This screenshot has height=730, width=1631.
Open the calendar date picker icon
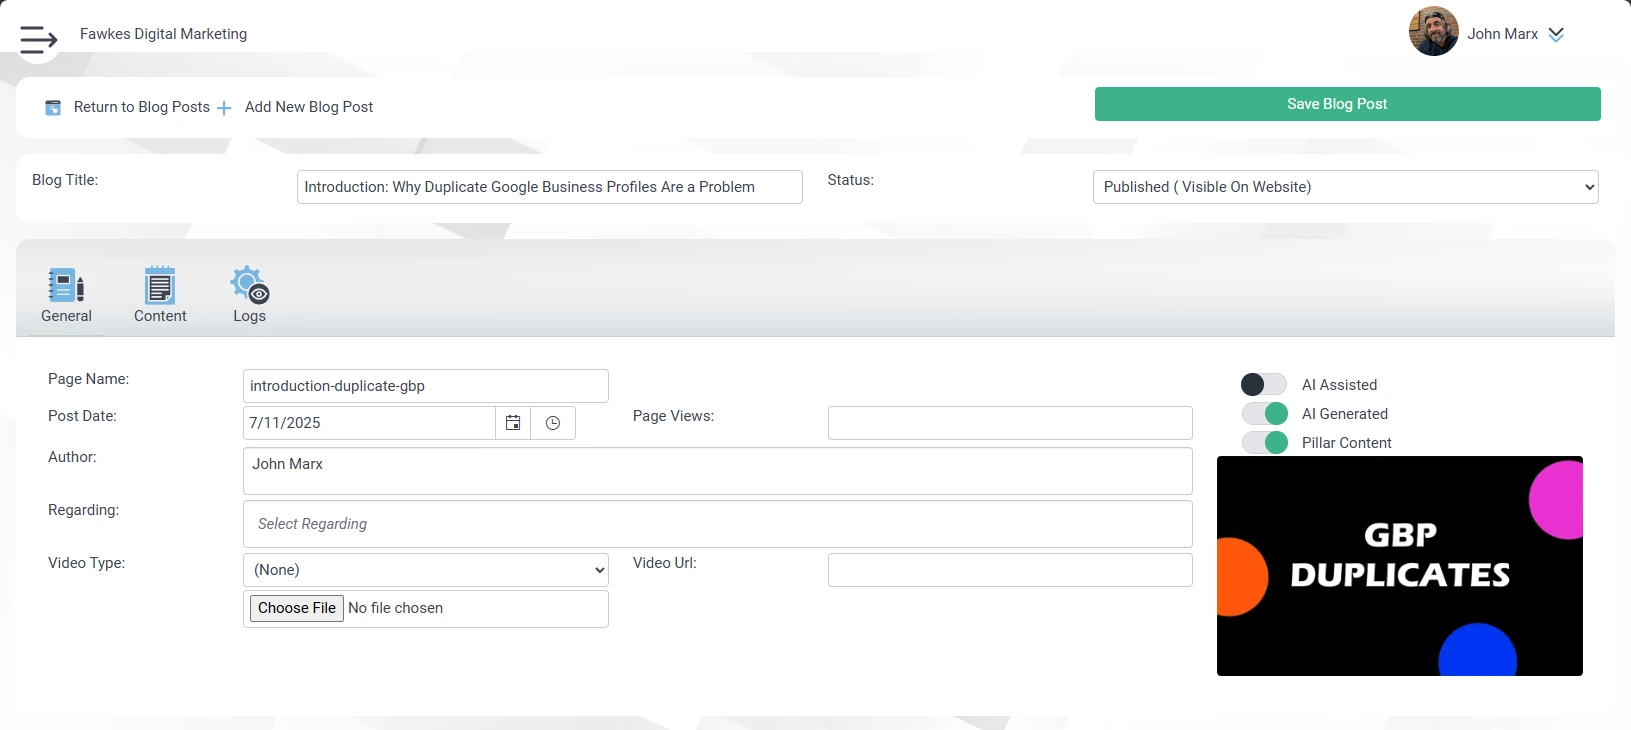click(x=513, y=423)
